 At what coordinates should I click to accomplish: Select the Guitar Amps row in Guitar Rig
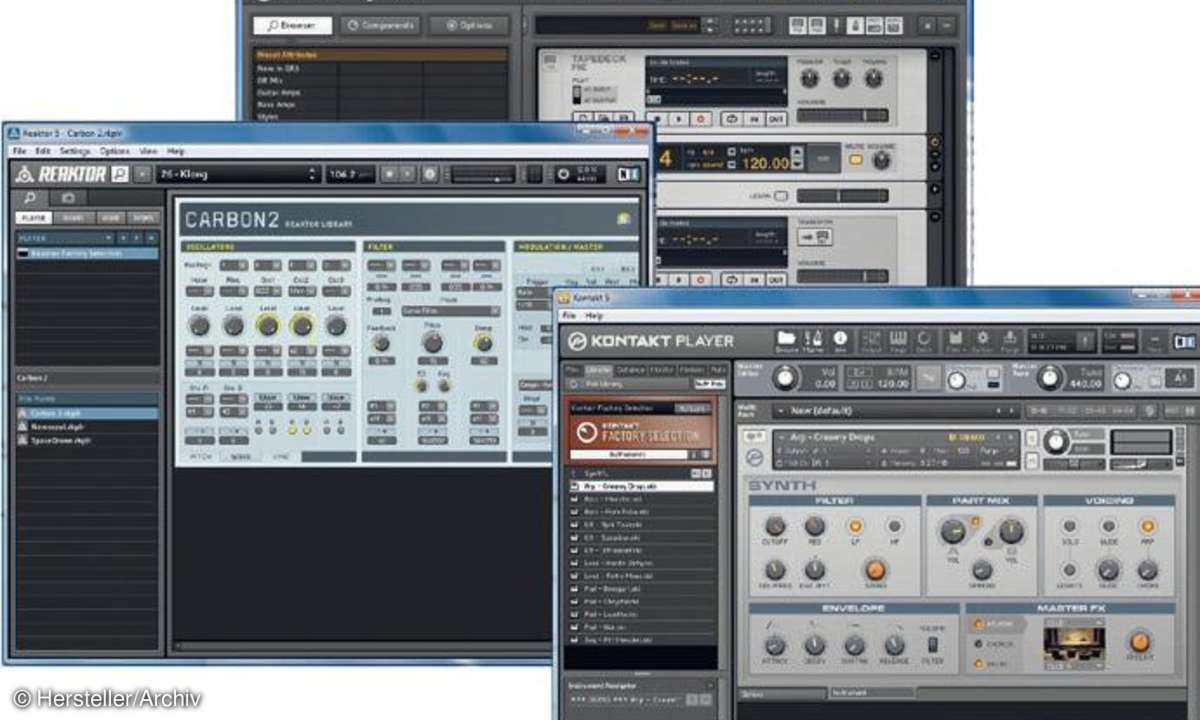tap(380, 92)
